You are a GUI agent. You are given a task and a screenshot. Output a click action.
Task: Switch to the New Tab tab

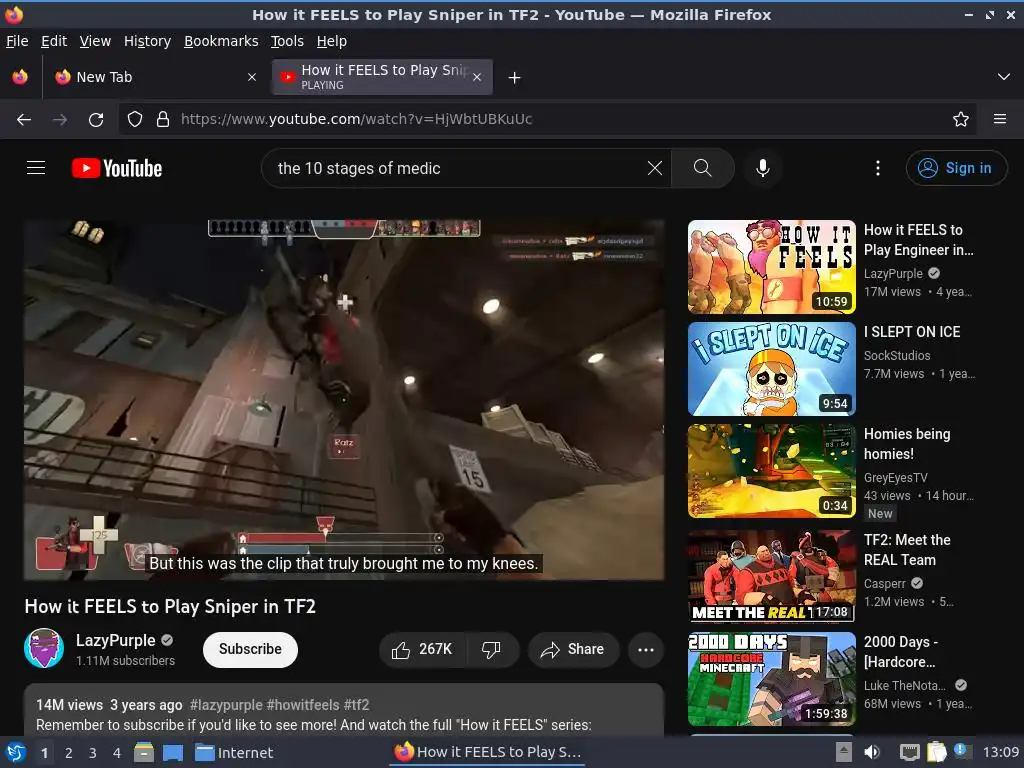pyautogui.click(x=155, y=77)
